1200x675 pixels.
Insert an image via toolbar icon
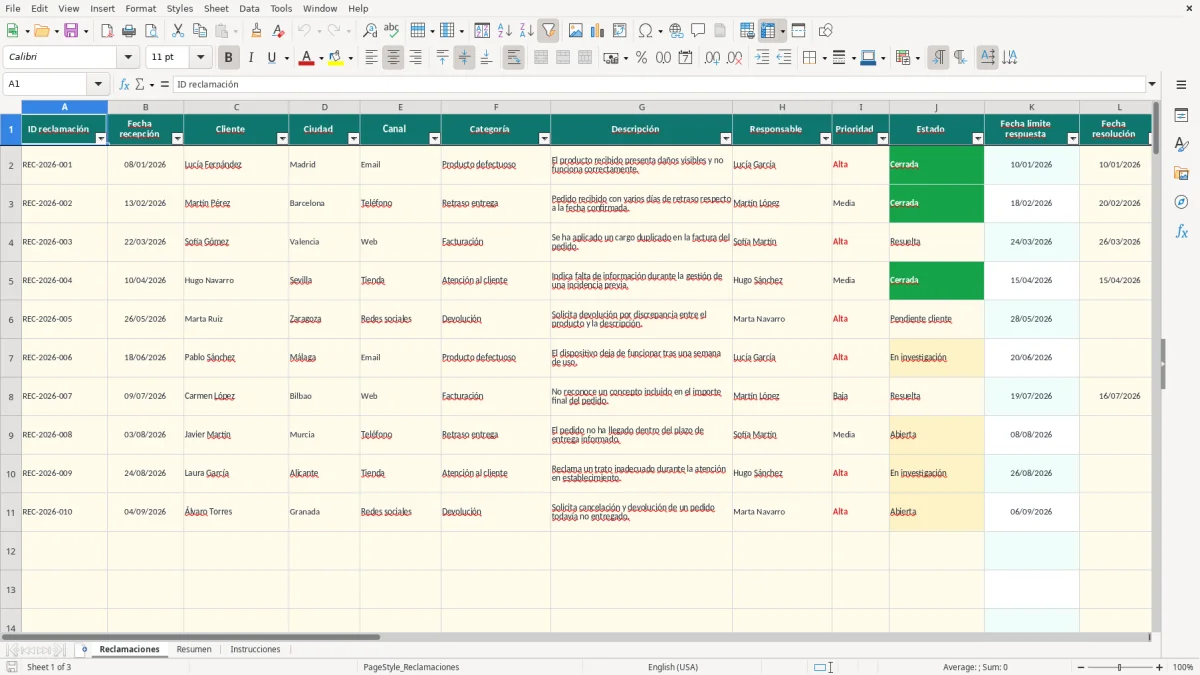click(576, 31)
